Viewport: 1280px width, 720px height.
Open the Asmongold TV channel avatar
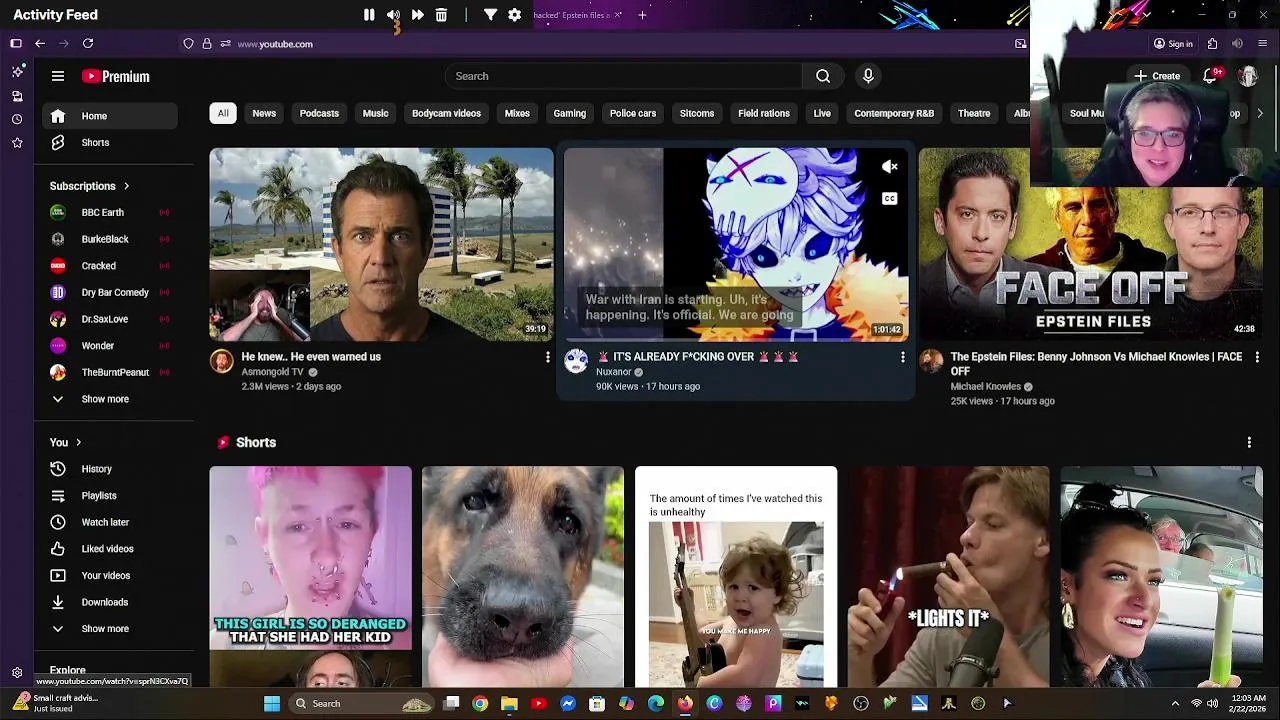(x=222, y=361)
